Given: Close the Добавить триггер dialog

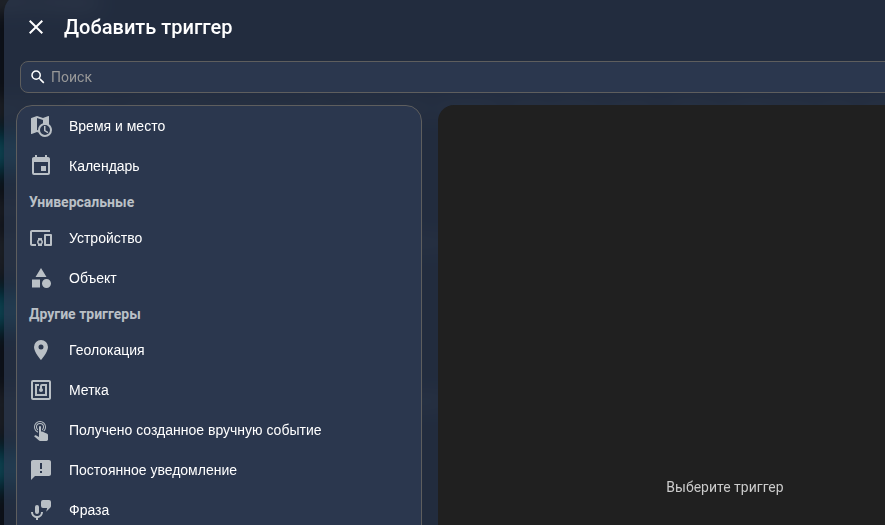Looking at the screenshot, I should [36, 27].
